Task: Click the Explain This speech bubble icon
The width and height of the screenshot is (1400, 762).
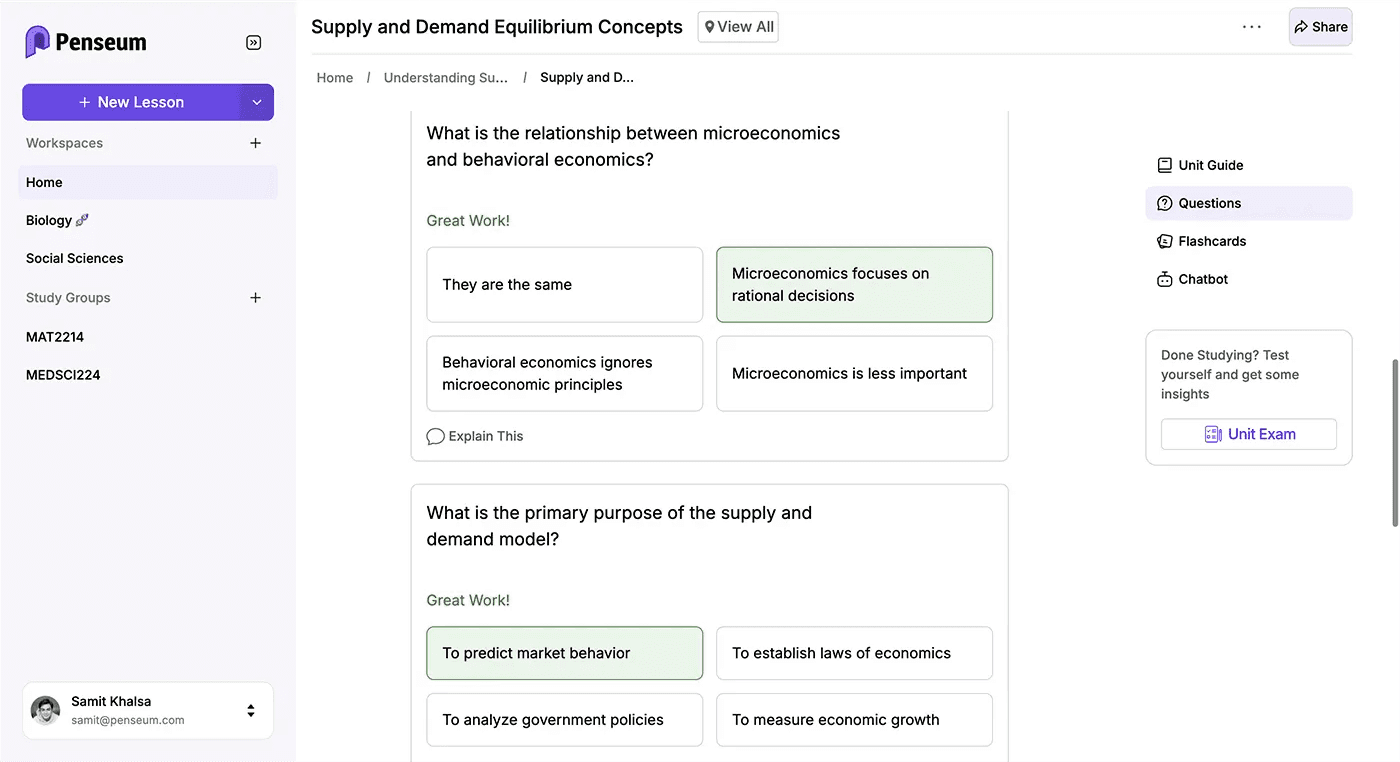Action: pyautogui.click(x=435, y=436)
